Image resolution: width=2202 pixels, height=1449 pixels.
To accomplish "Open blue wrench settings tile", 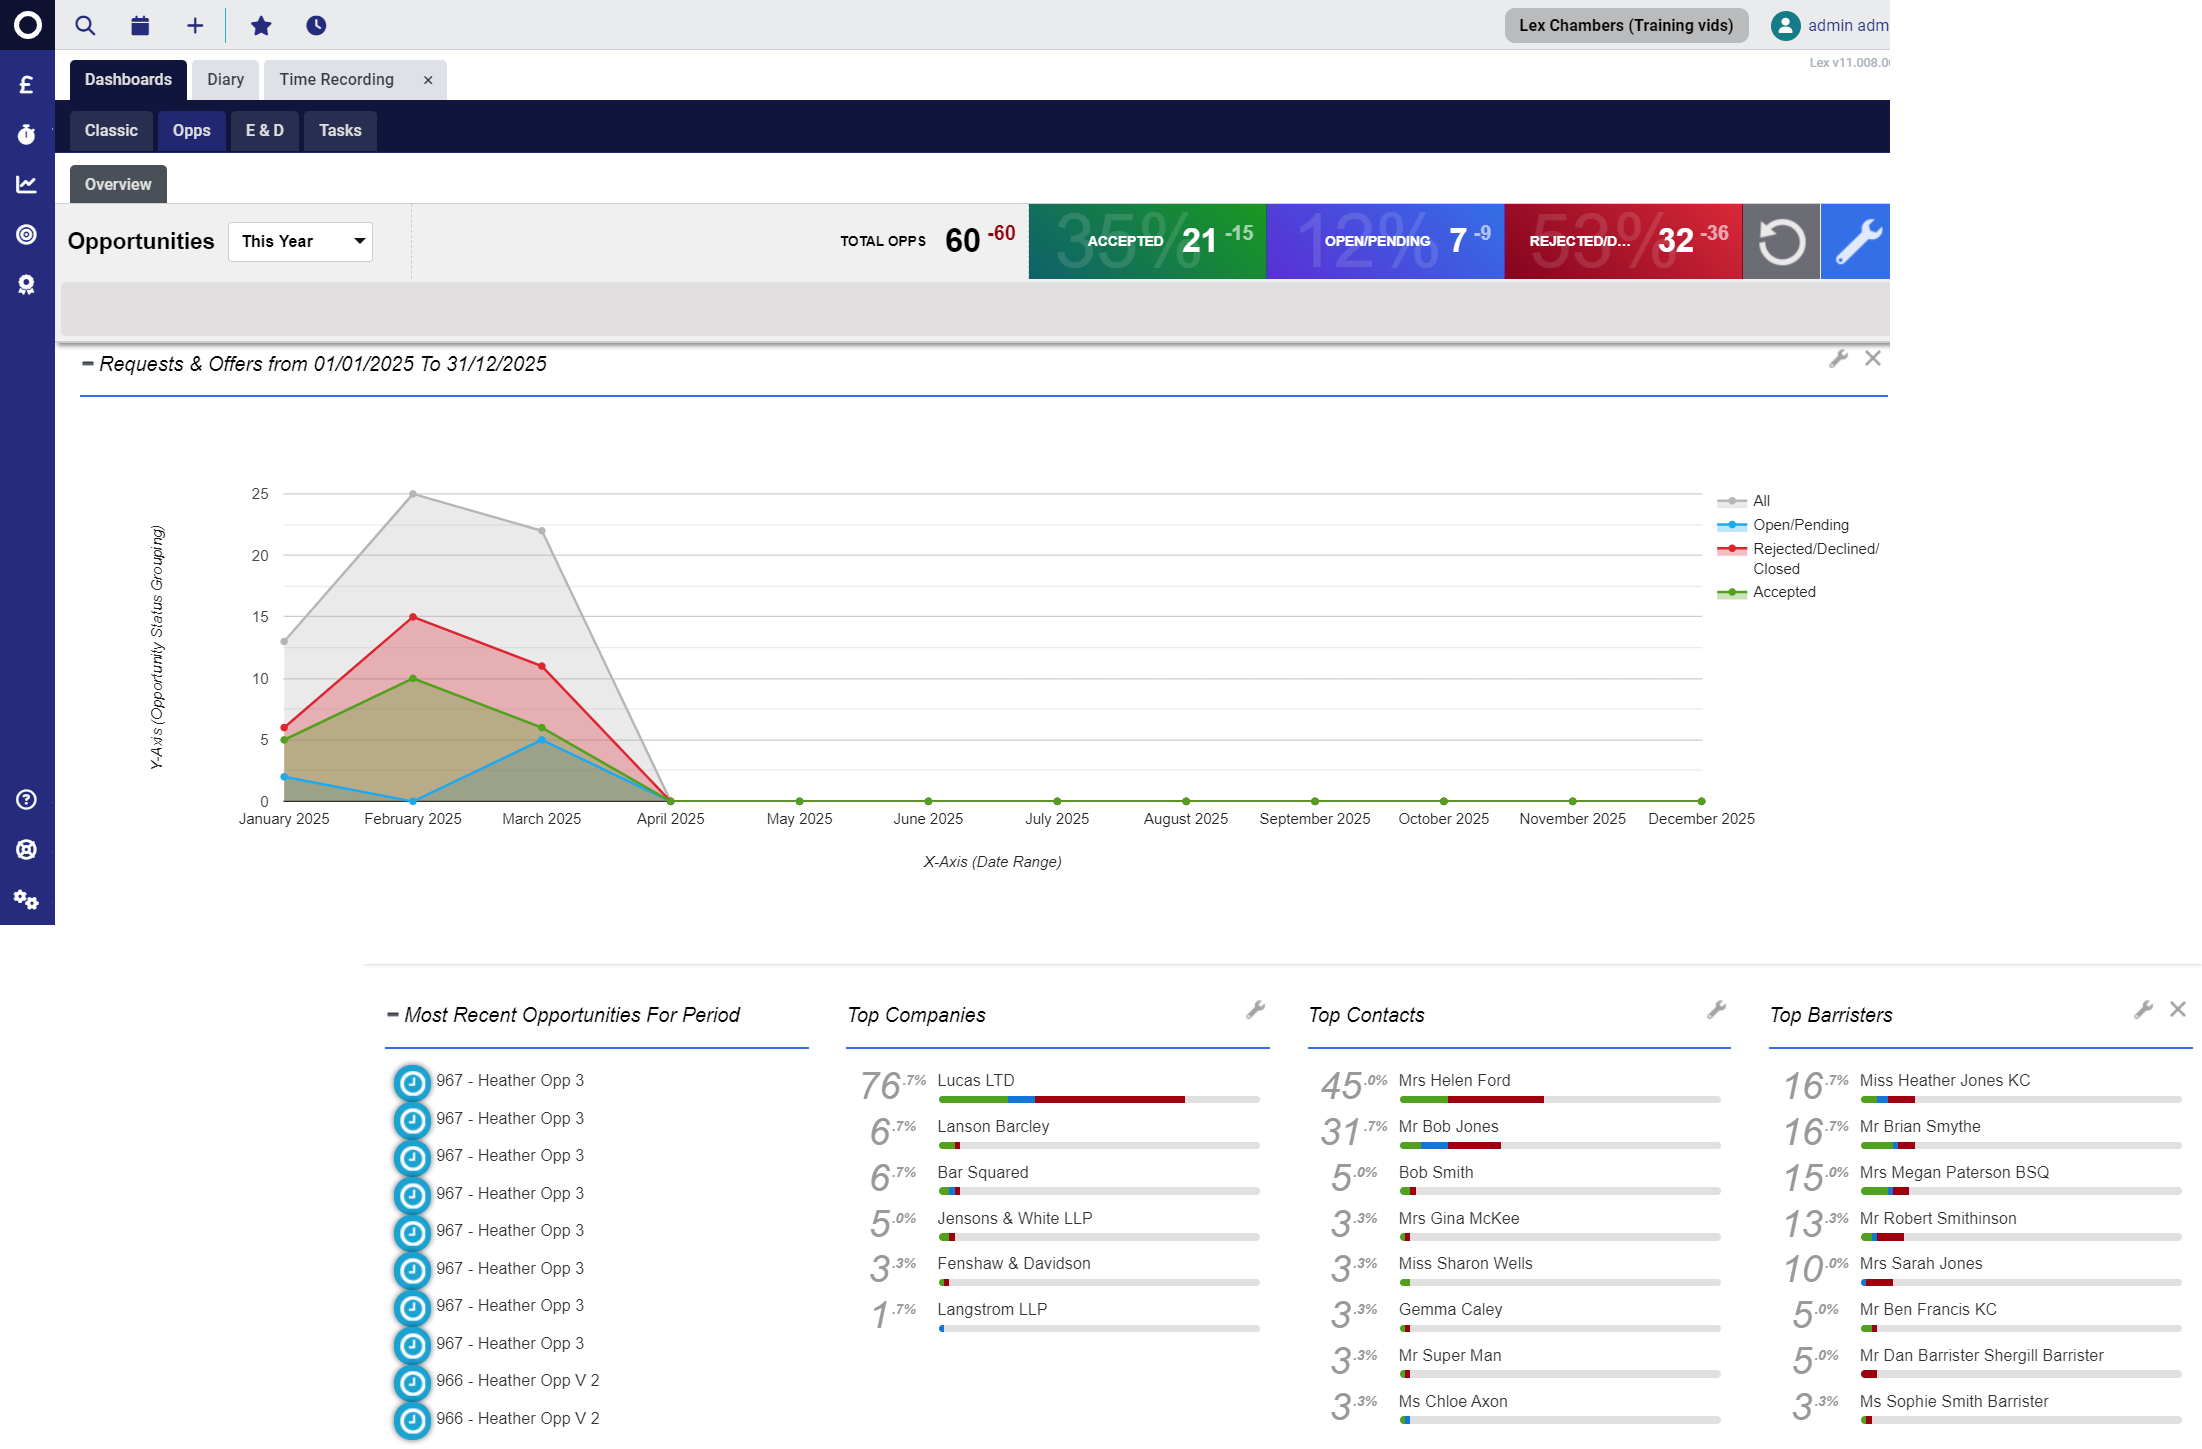I will pyautogui.click(x=1856, y=241).
